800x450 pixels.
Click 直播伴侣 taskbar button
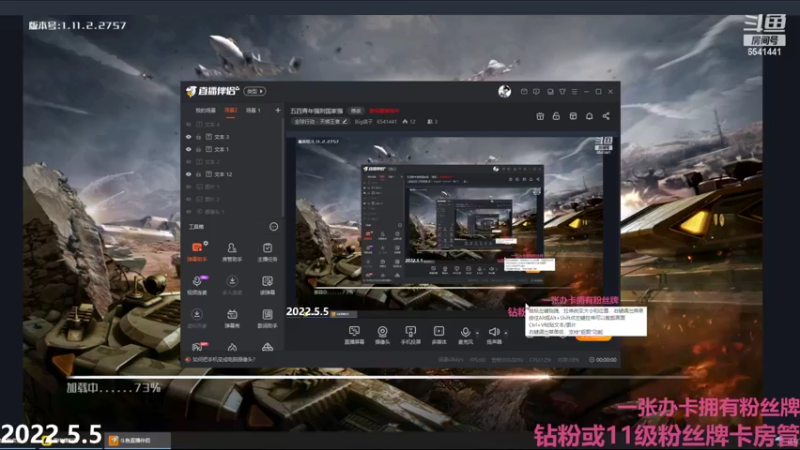tap(138, 440)
